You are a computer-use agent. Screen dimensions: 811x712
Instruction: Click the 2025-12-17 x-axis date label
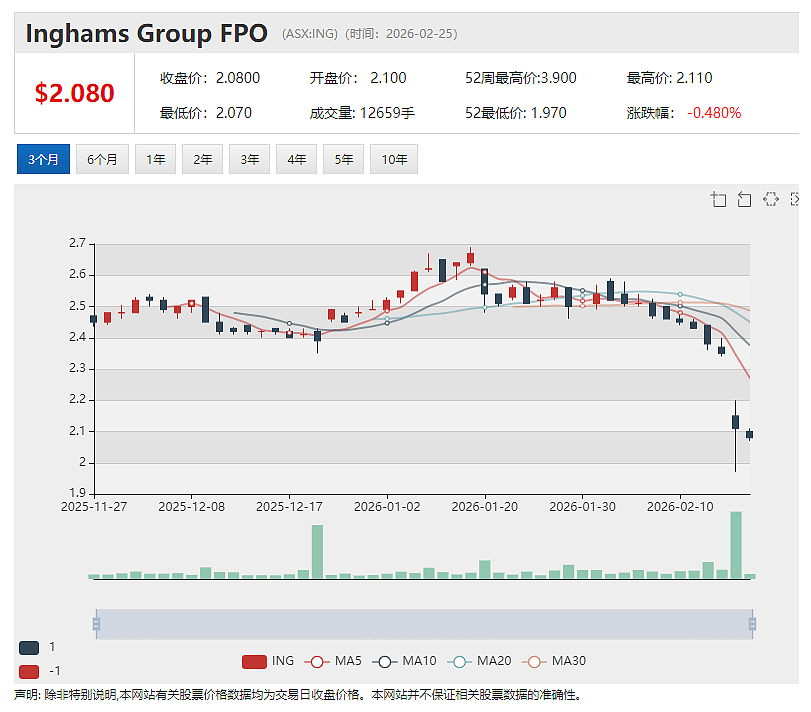(x=290, y=507)
